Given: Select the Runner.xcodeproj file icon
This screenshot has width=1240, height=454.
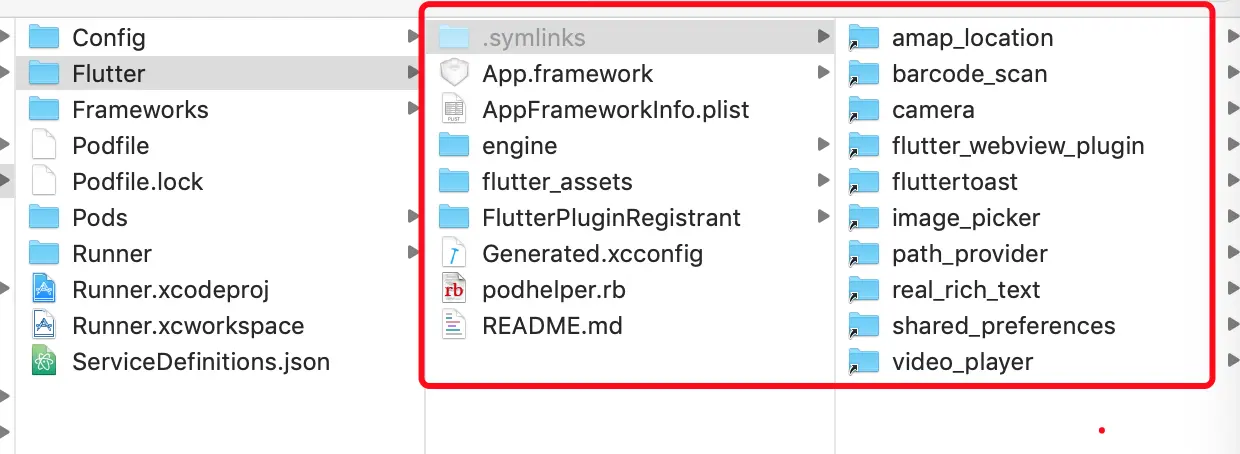Looking at the screenshot, I should [44, 290].
